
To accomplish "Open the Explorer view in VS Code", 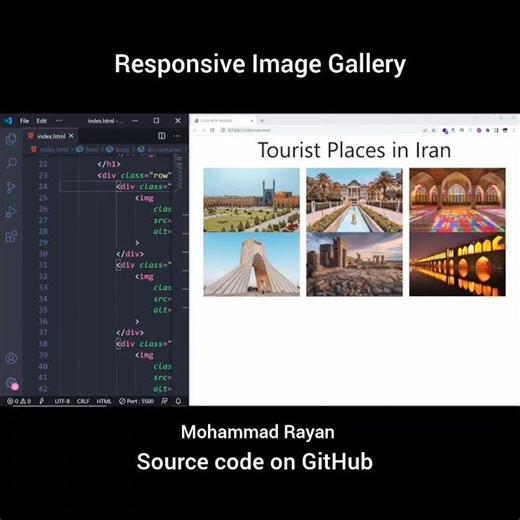I will 11,139.
